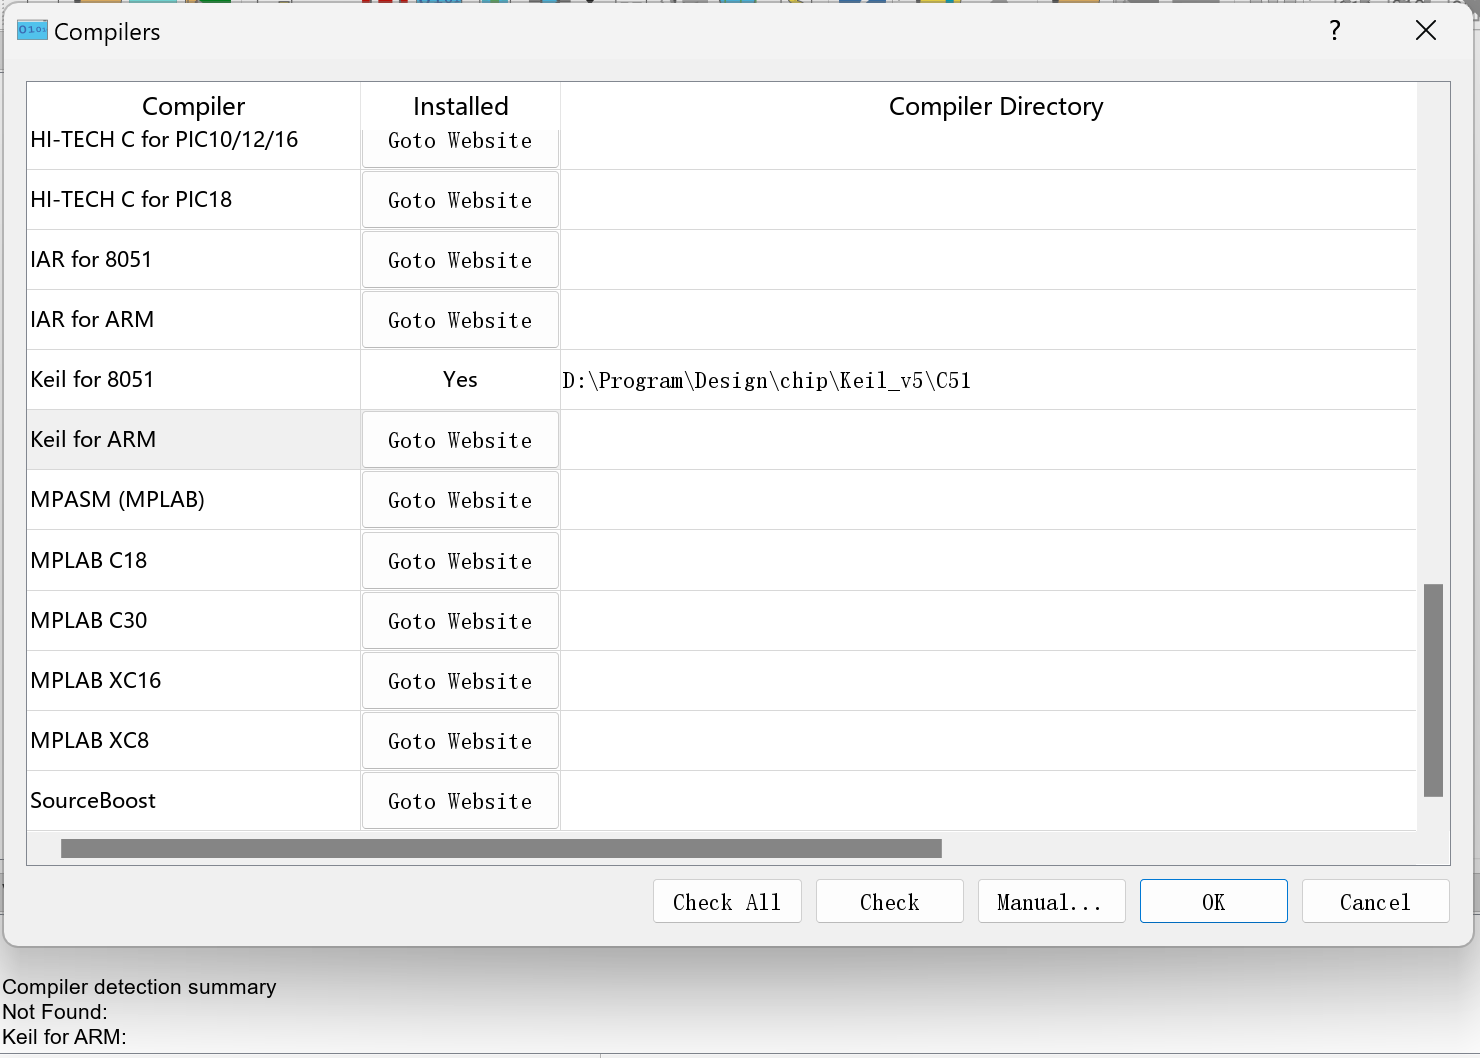
Task: Select the Keil for 8051 row
Action: click(x=92, y=380)
